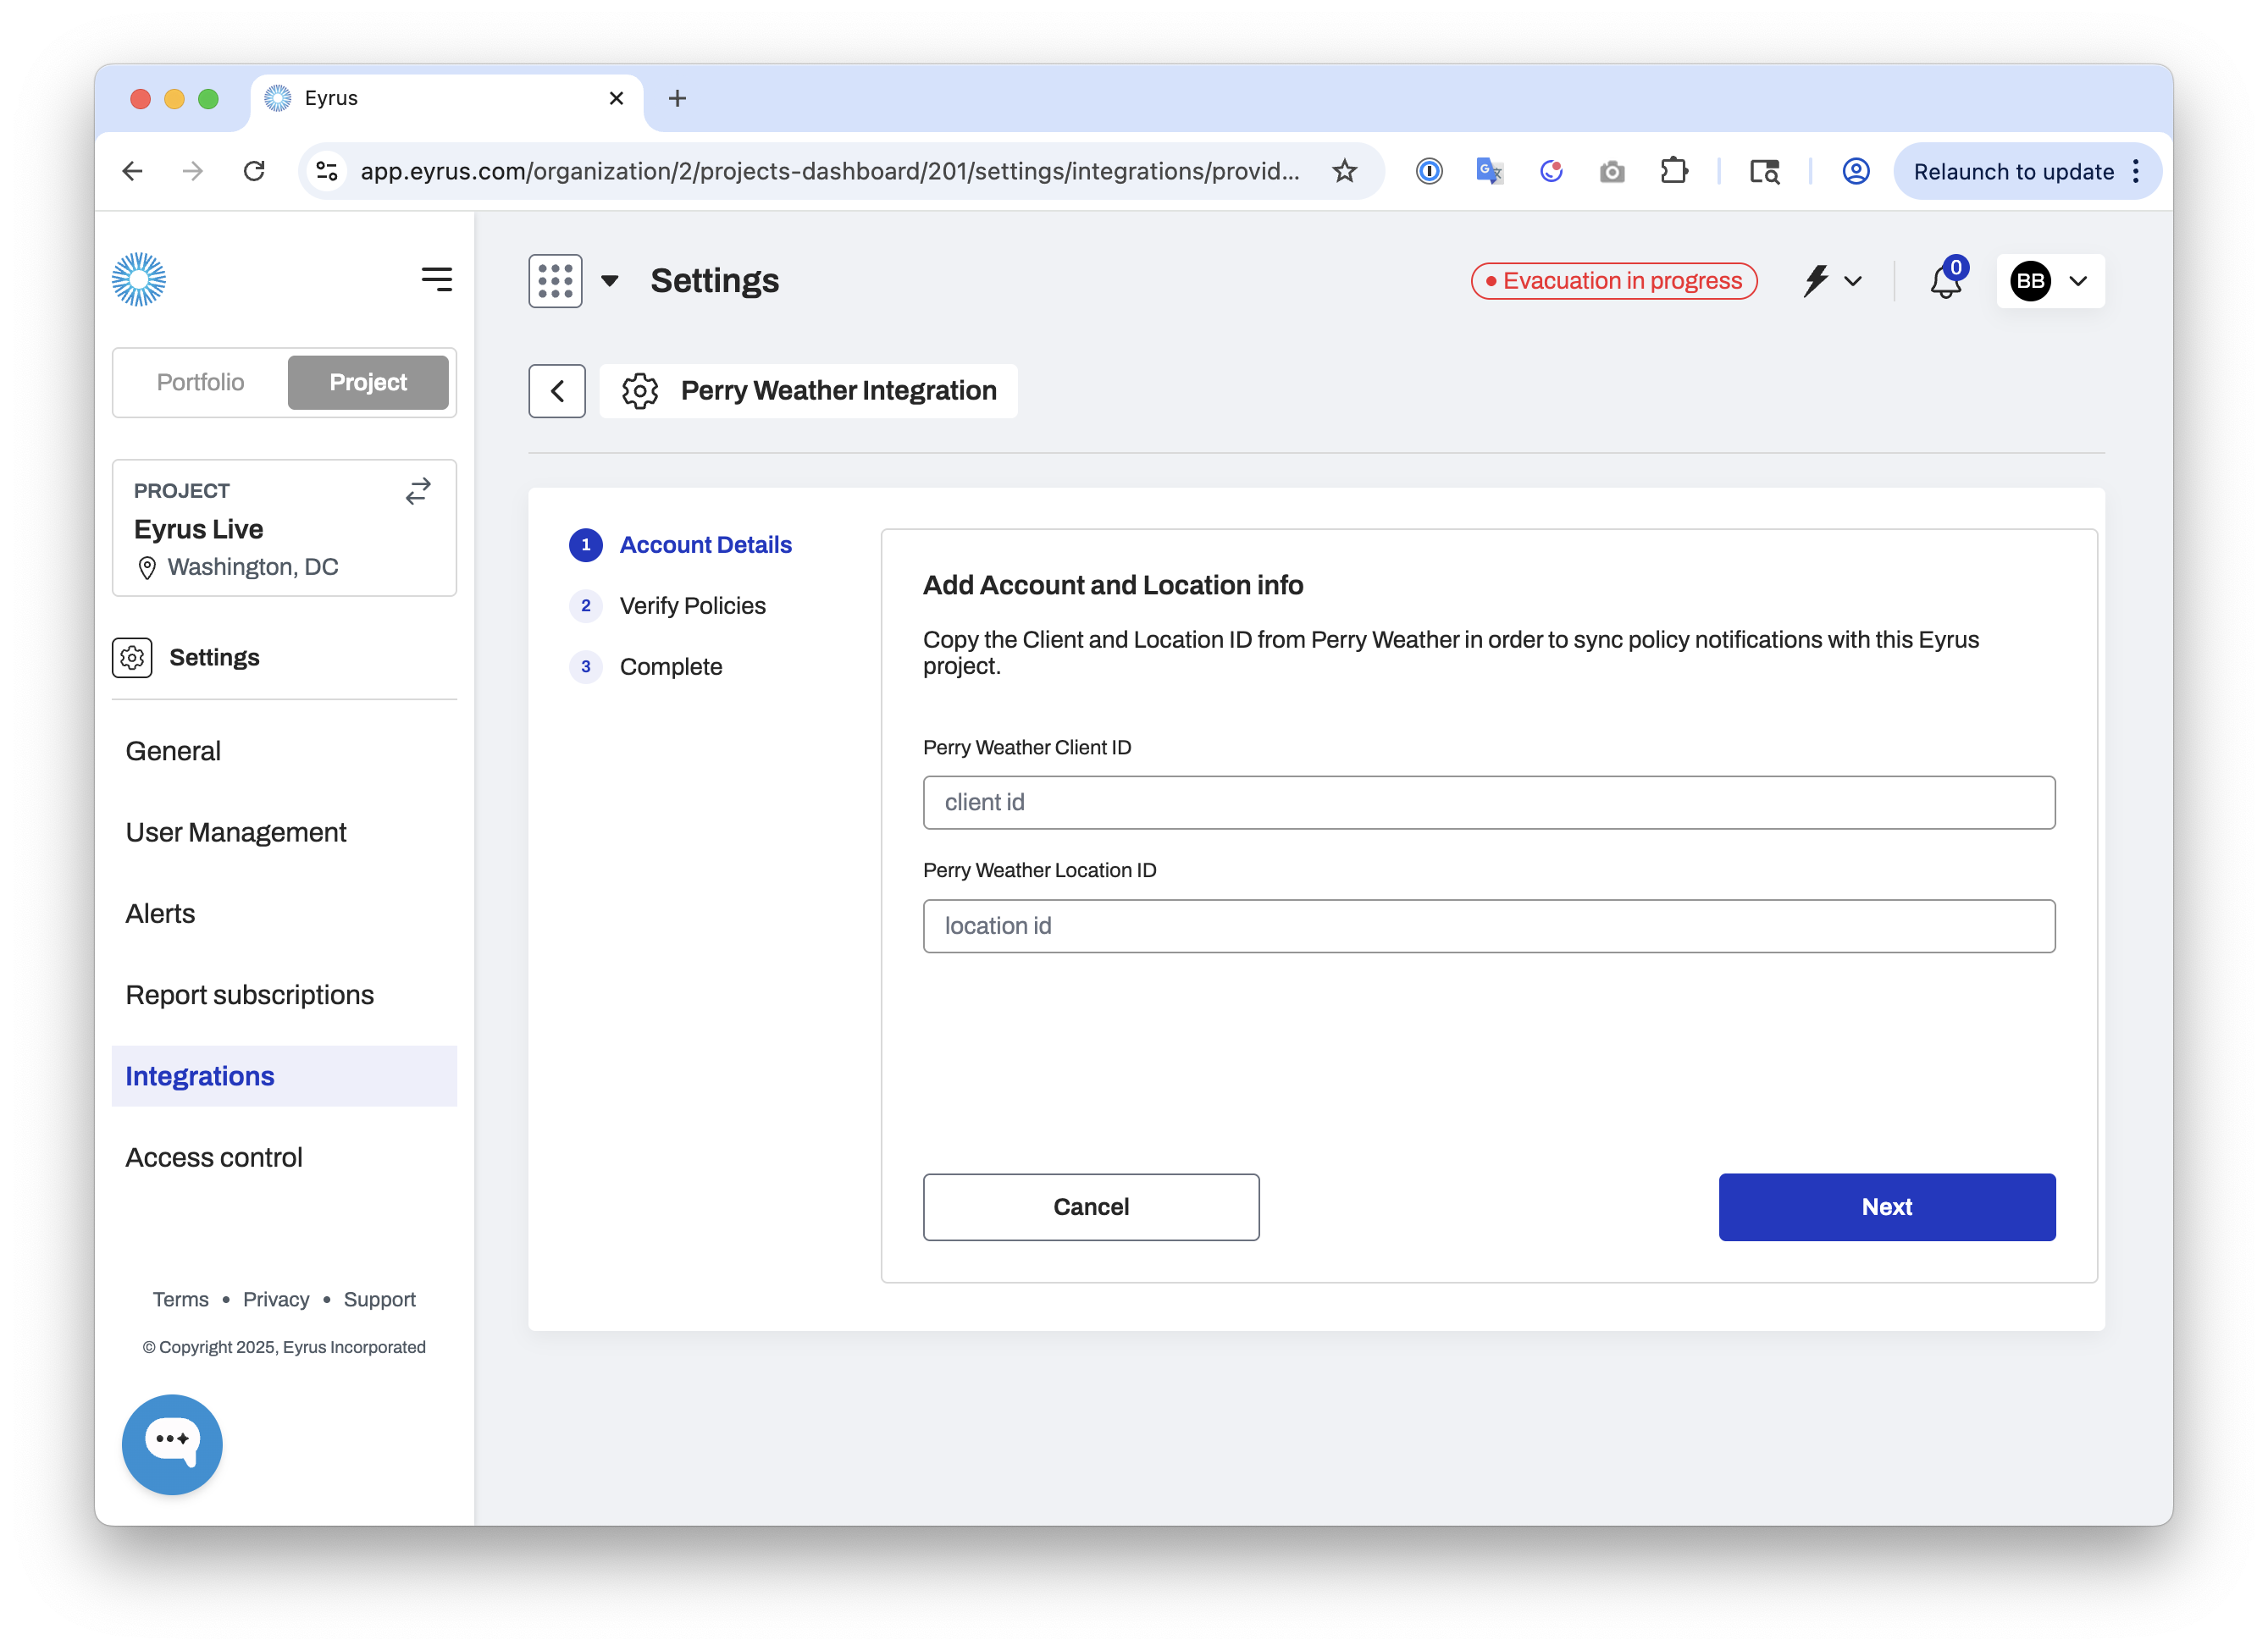Switch to the Portfolio view

pyautogui.click(x=199, y=382)
